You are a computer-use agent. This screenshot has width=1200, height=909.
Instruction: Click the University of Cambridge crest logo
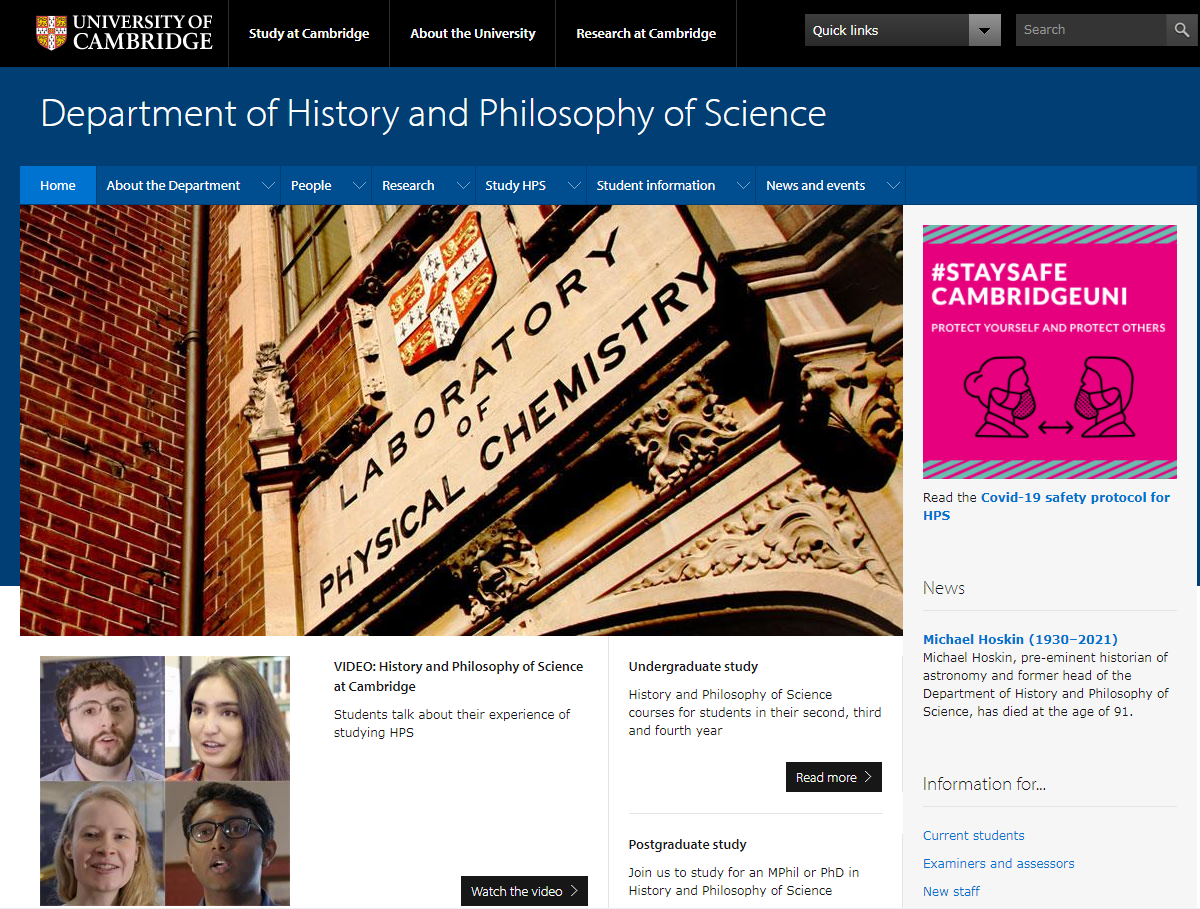pos(51,33)
